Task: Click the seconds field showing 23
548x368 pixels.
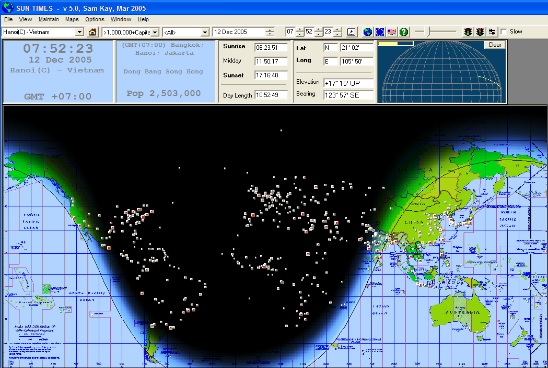Action: coord(328,32)
